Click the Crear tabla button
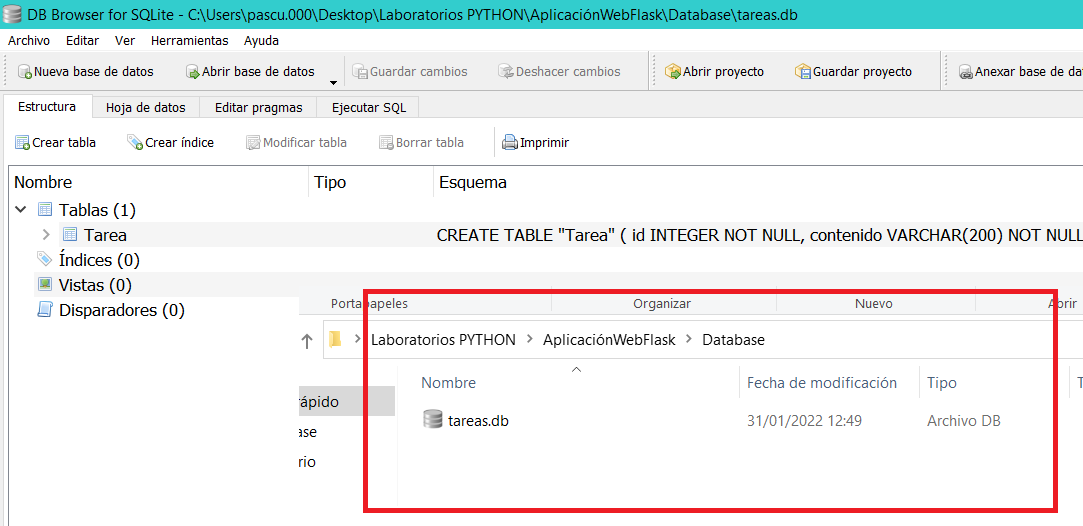The image size is (1083, 526). (55, 143)
